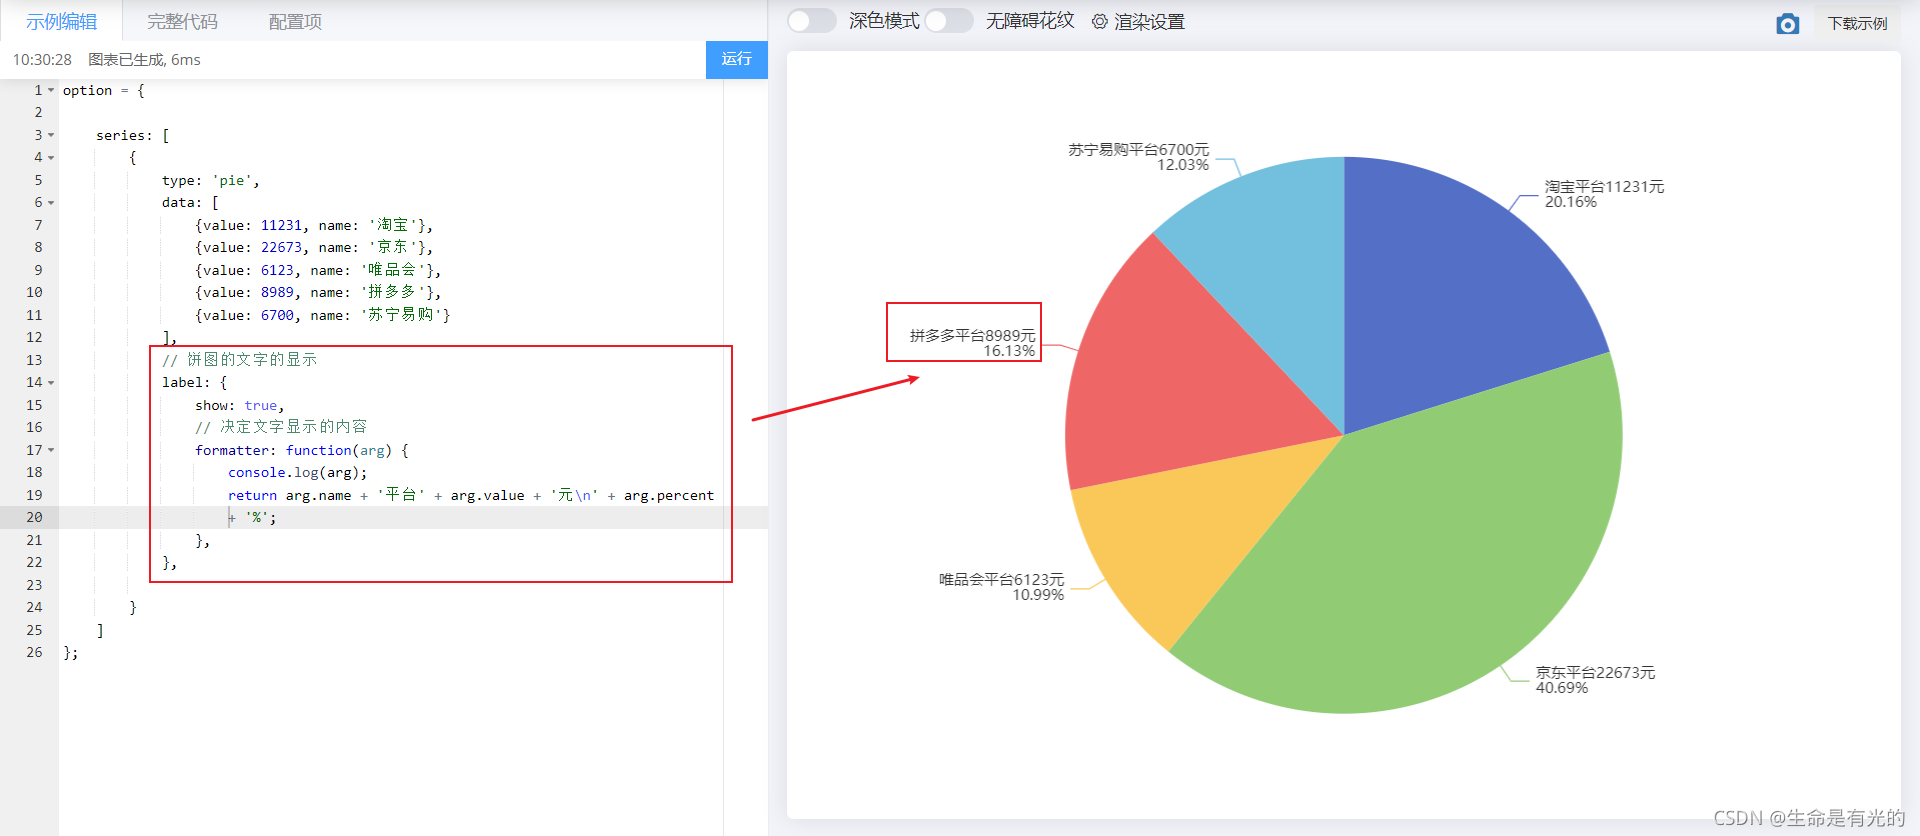Collapse the fold arrow on line 3

point(51,135)
